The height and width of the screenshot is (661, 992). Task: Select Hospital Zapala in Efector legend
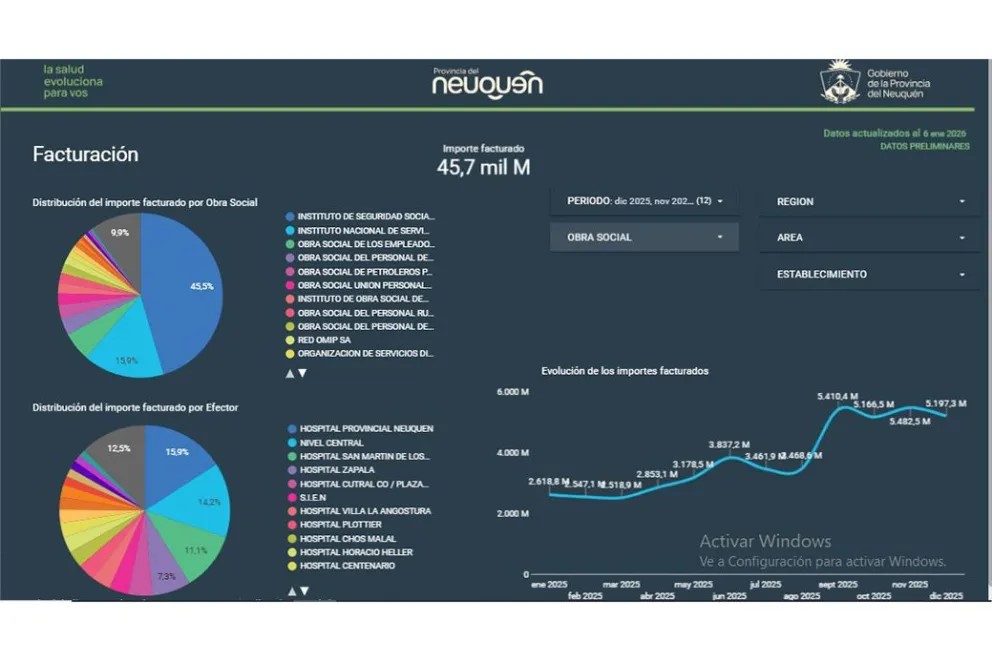click(x=337, y=470)
